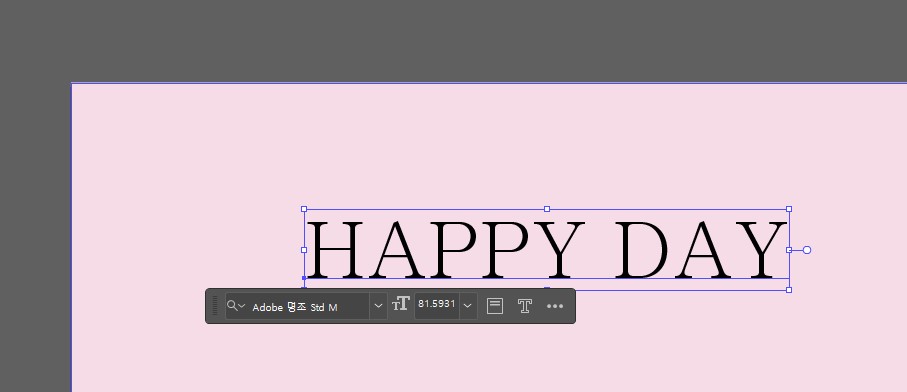Click the middle-right bounding box handle
This screenshot has width=907, height=392.
click(789, 250)
